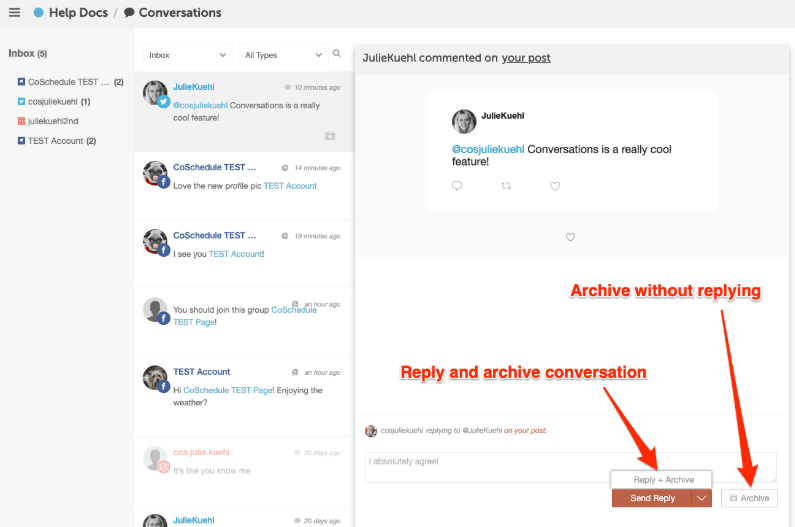Click the juliekuehl2nd Instagram icon in sidebar
795x527 pixels.
(x=21, y=121)
